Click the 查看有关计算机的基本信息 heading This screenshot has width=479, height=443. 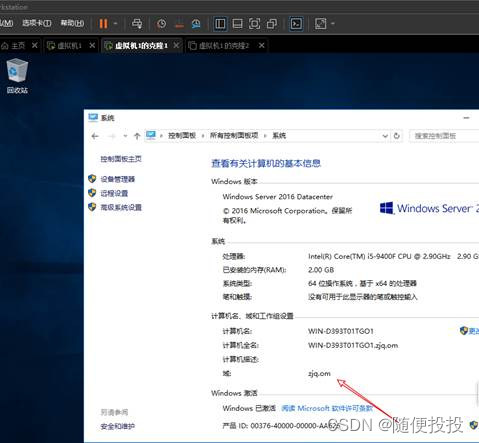(x=266, y=163)
